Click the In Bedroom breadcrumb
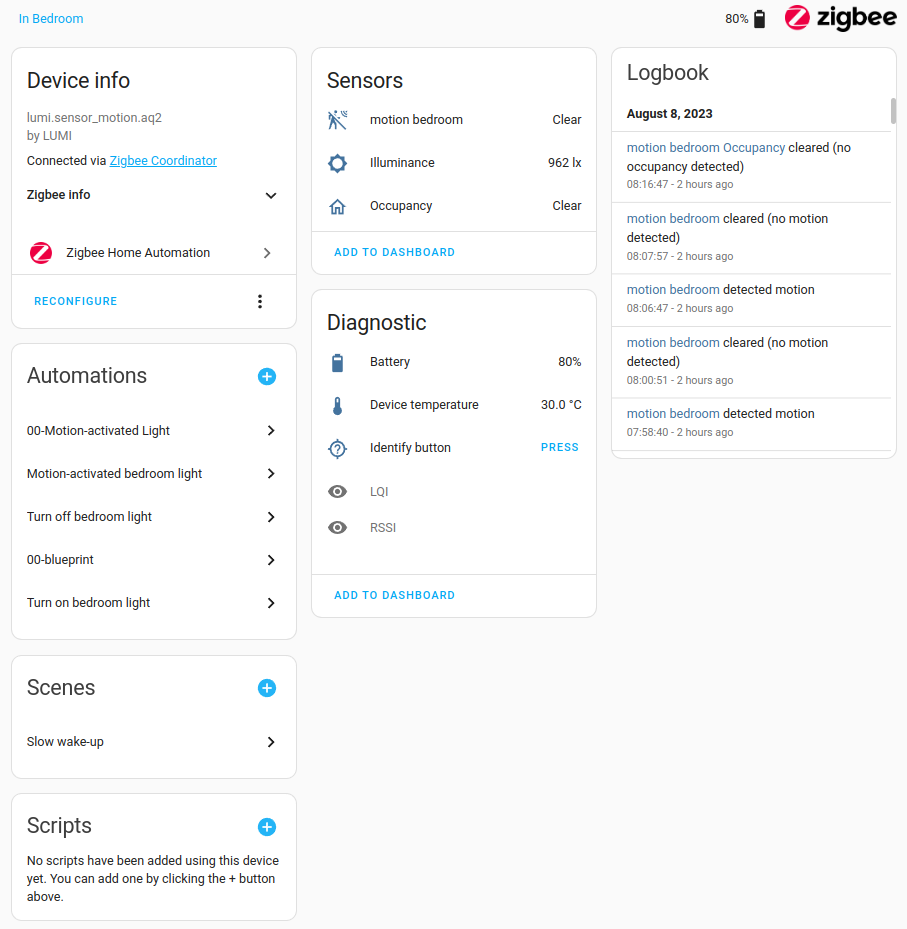The width and height of the screenshot is (907, 929). point(50,18)
